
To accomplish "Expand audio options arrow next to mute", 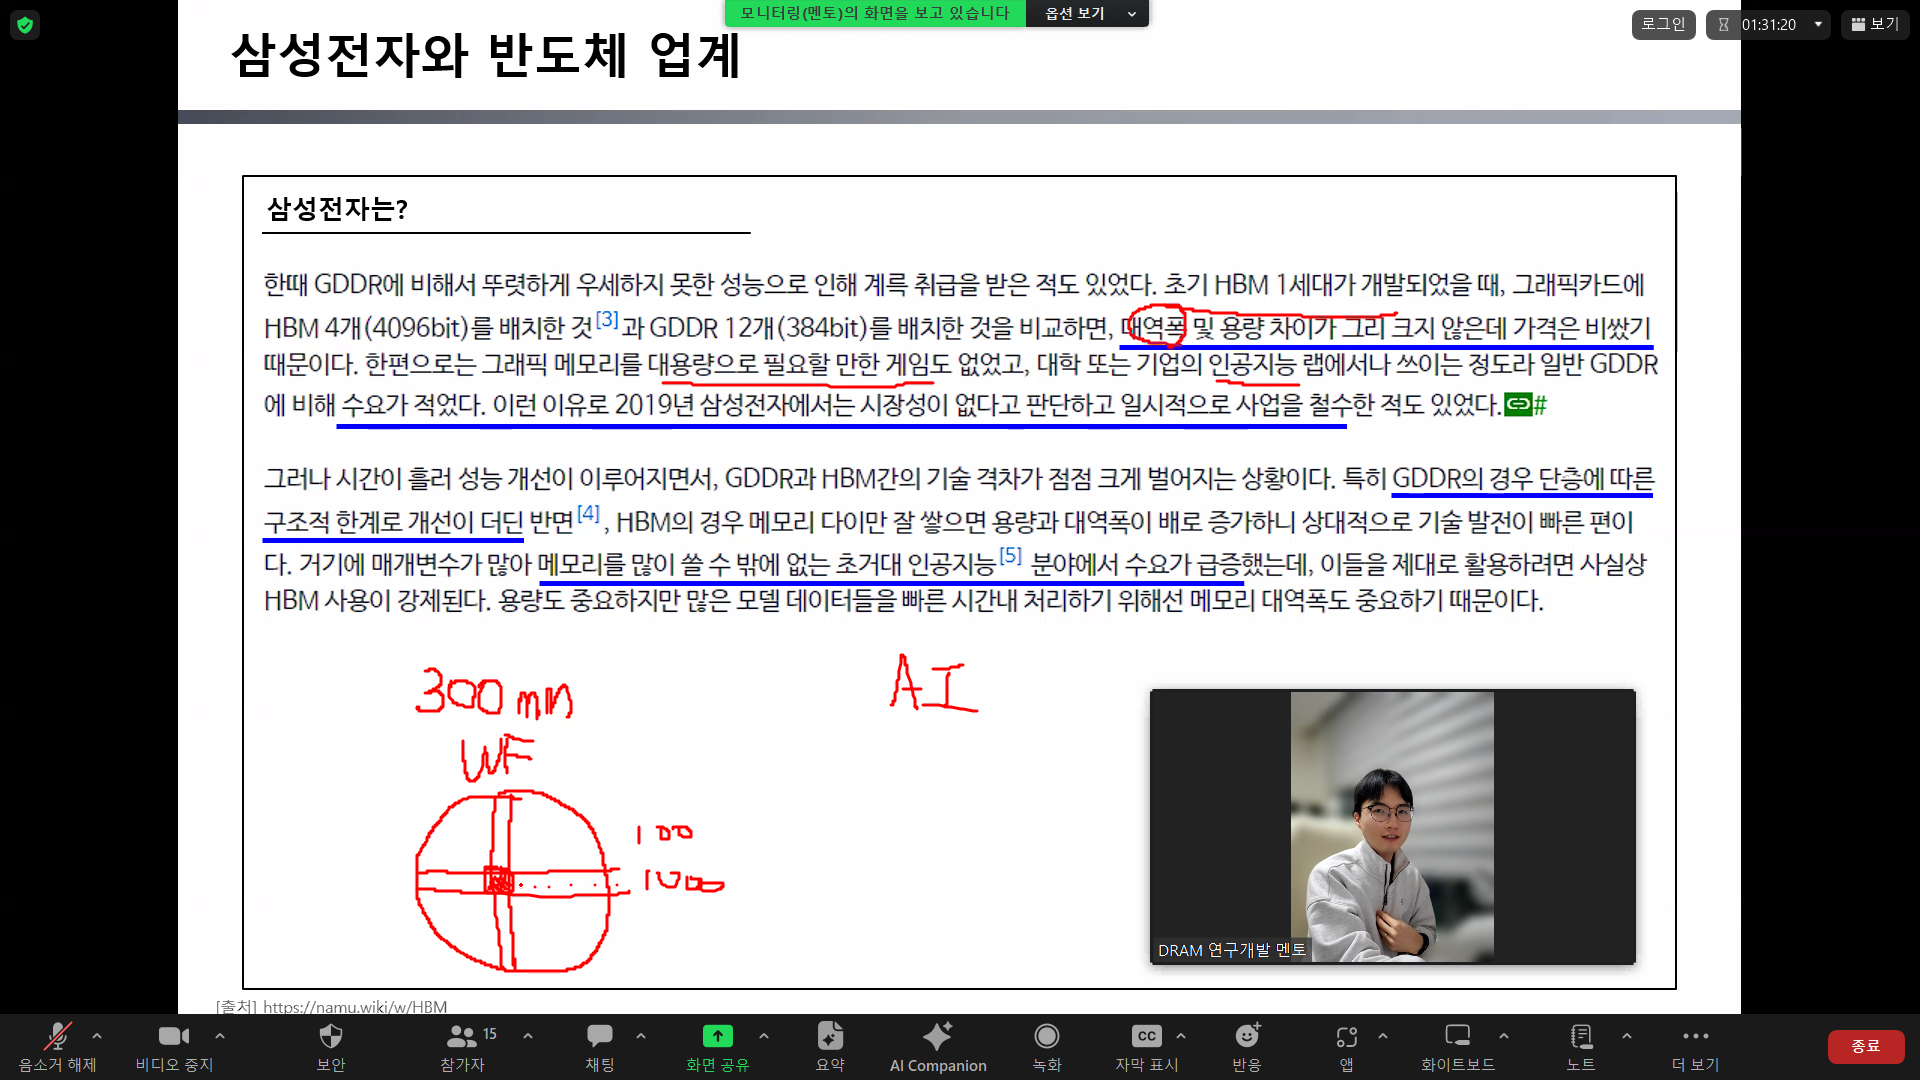I will pyautogui.click(x=97, y=1036).
